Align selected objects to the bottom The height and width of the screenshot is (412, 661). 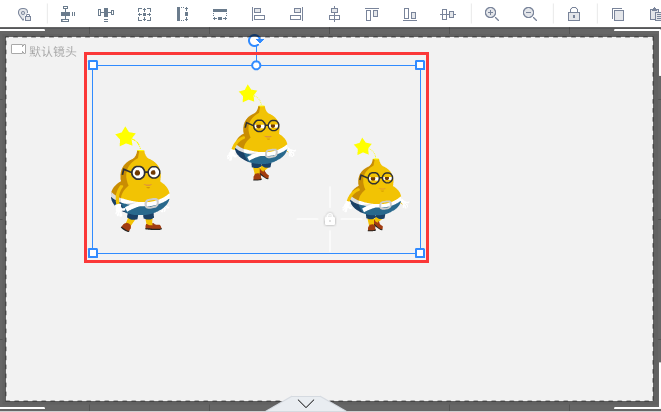pyautogui.click(x=410, y=14)
